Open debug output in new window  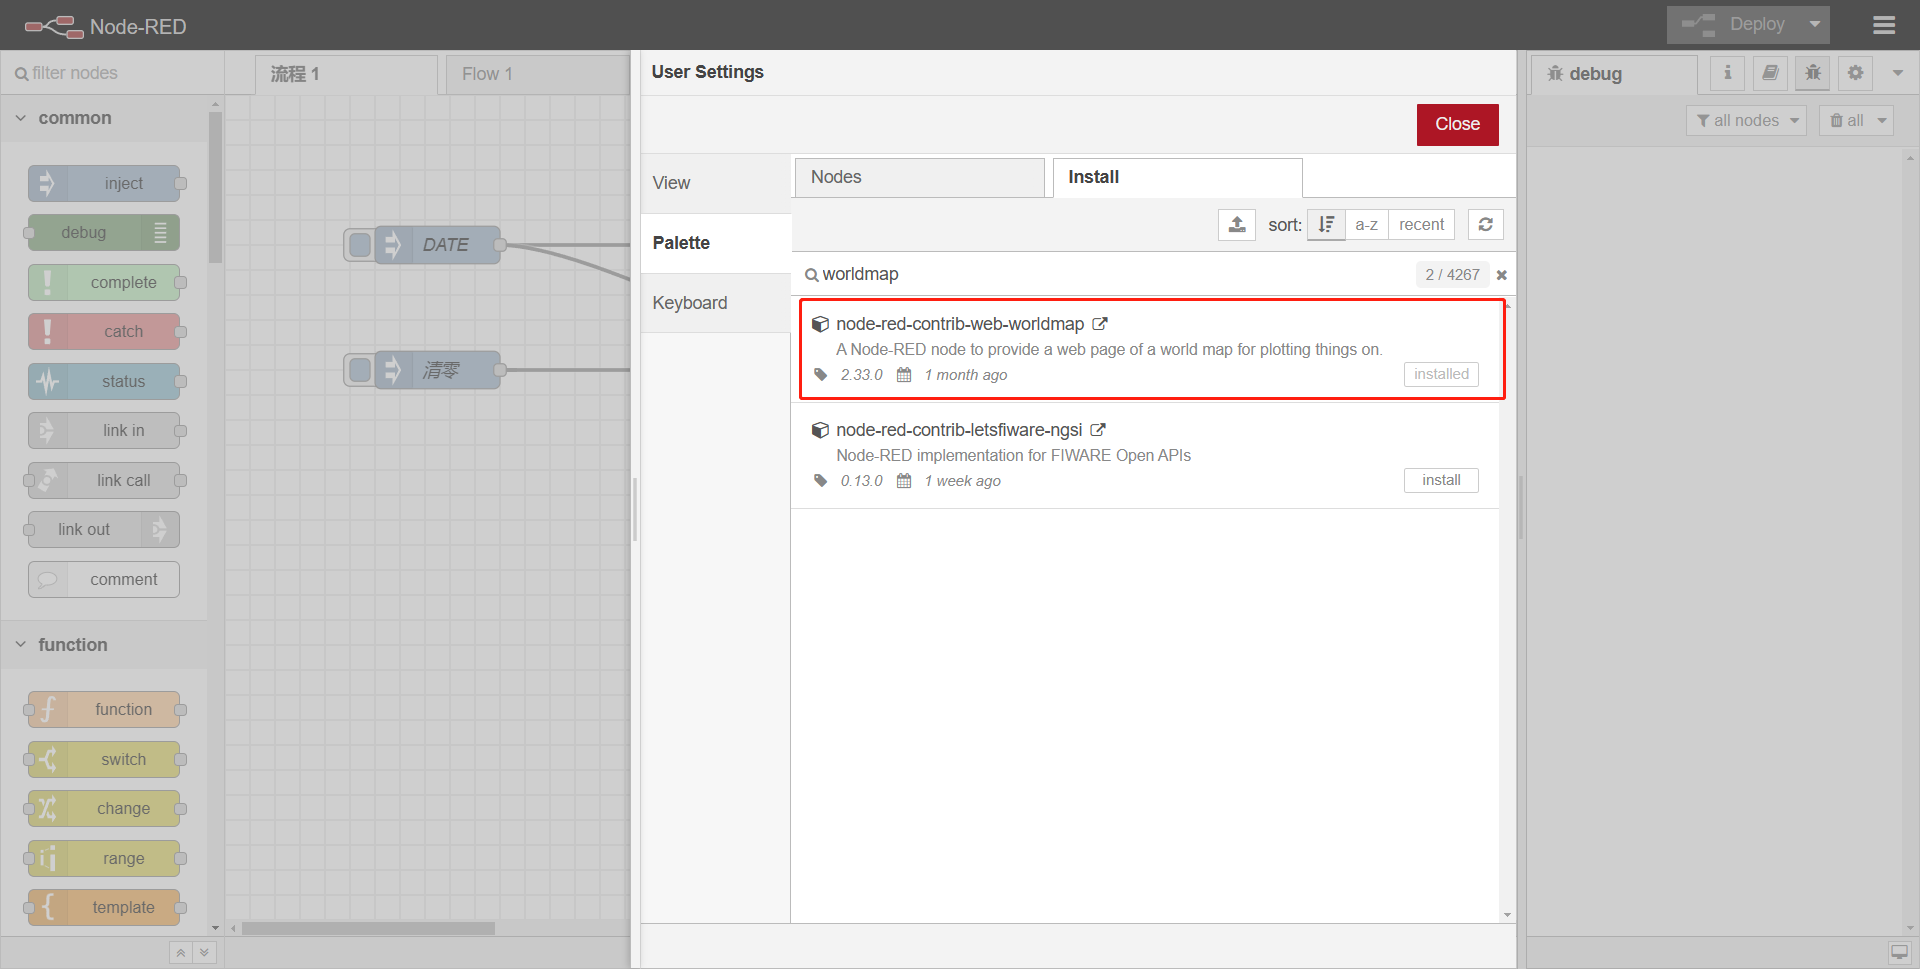point(1899,953)
